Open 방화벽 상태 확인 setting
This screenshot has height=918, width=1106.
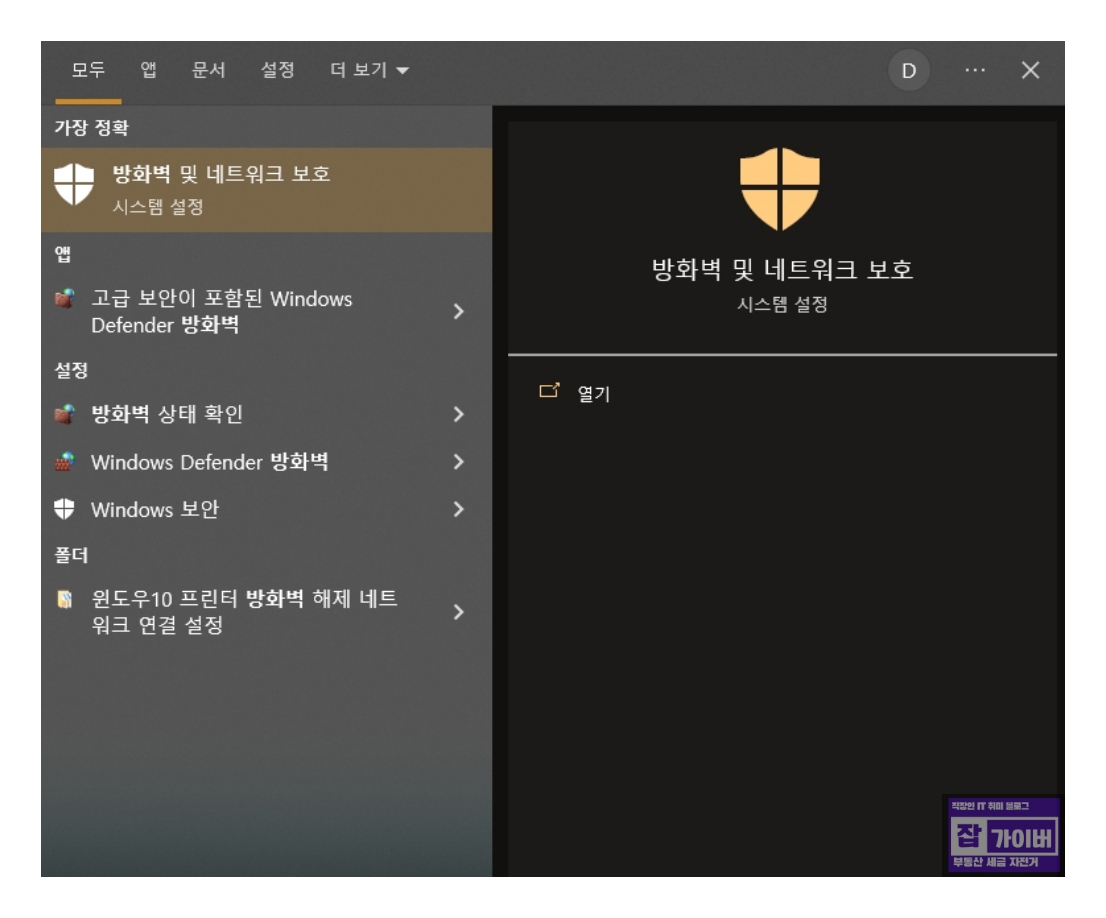click(267, 414)
